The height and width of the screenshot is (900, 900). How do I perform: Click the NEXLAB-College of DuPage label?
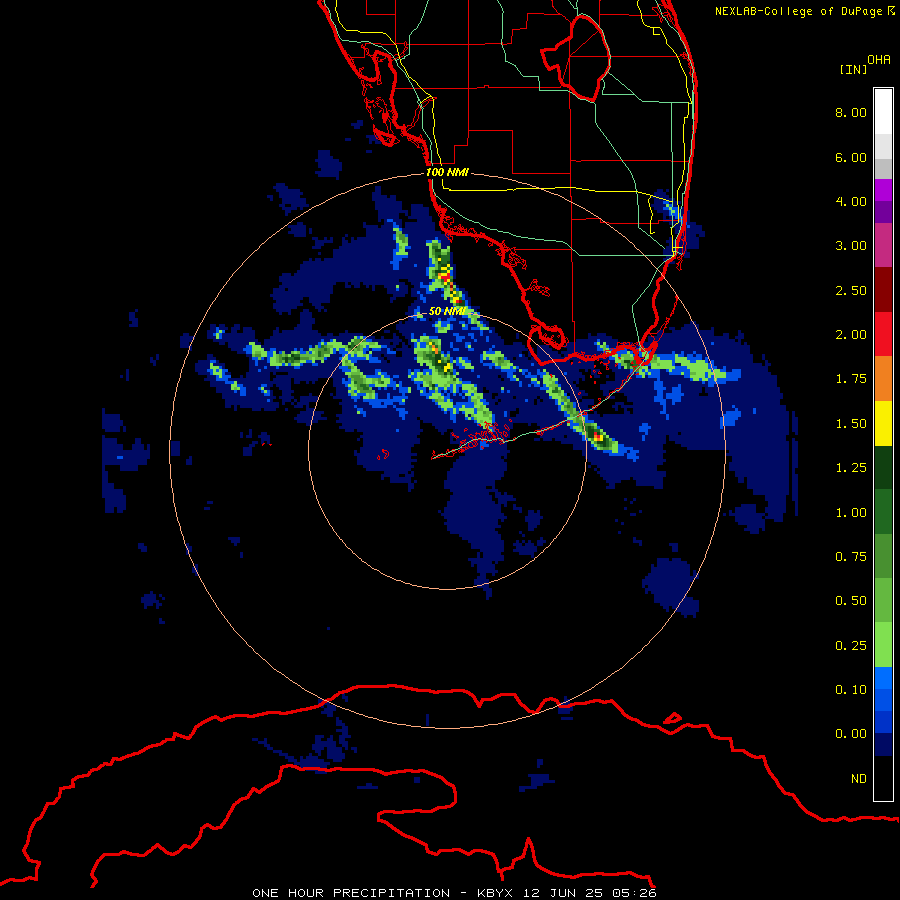(804, 11)
